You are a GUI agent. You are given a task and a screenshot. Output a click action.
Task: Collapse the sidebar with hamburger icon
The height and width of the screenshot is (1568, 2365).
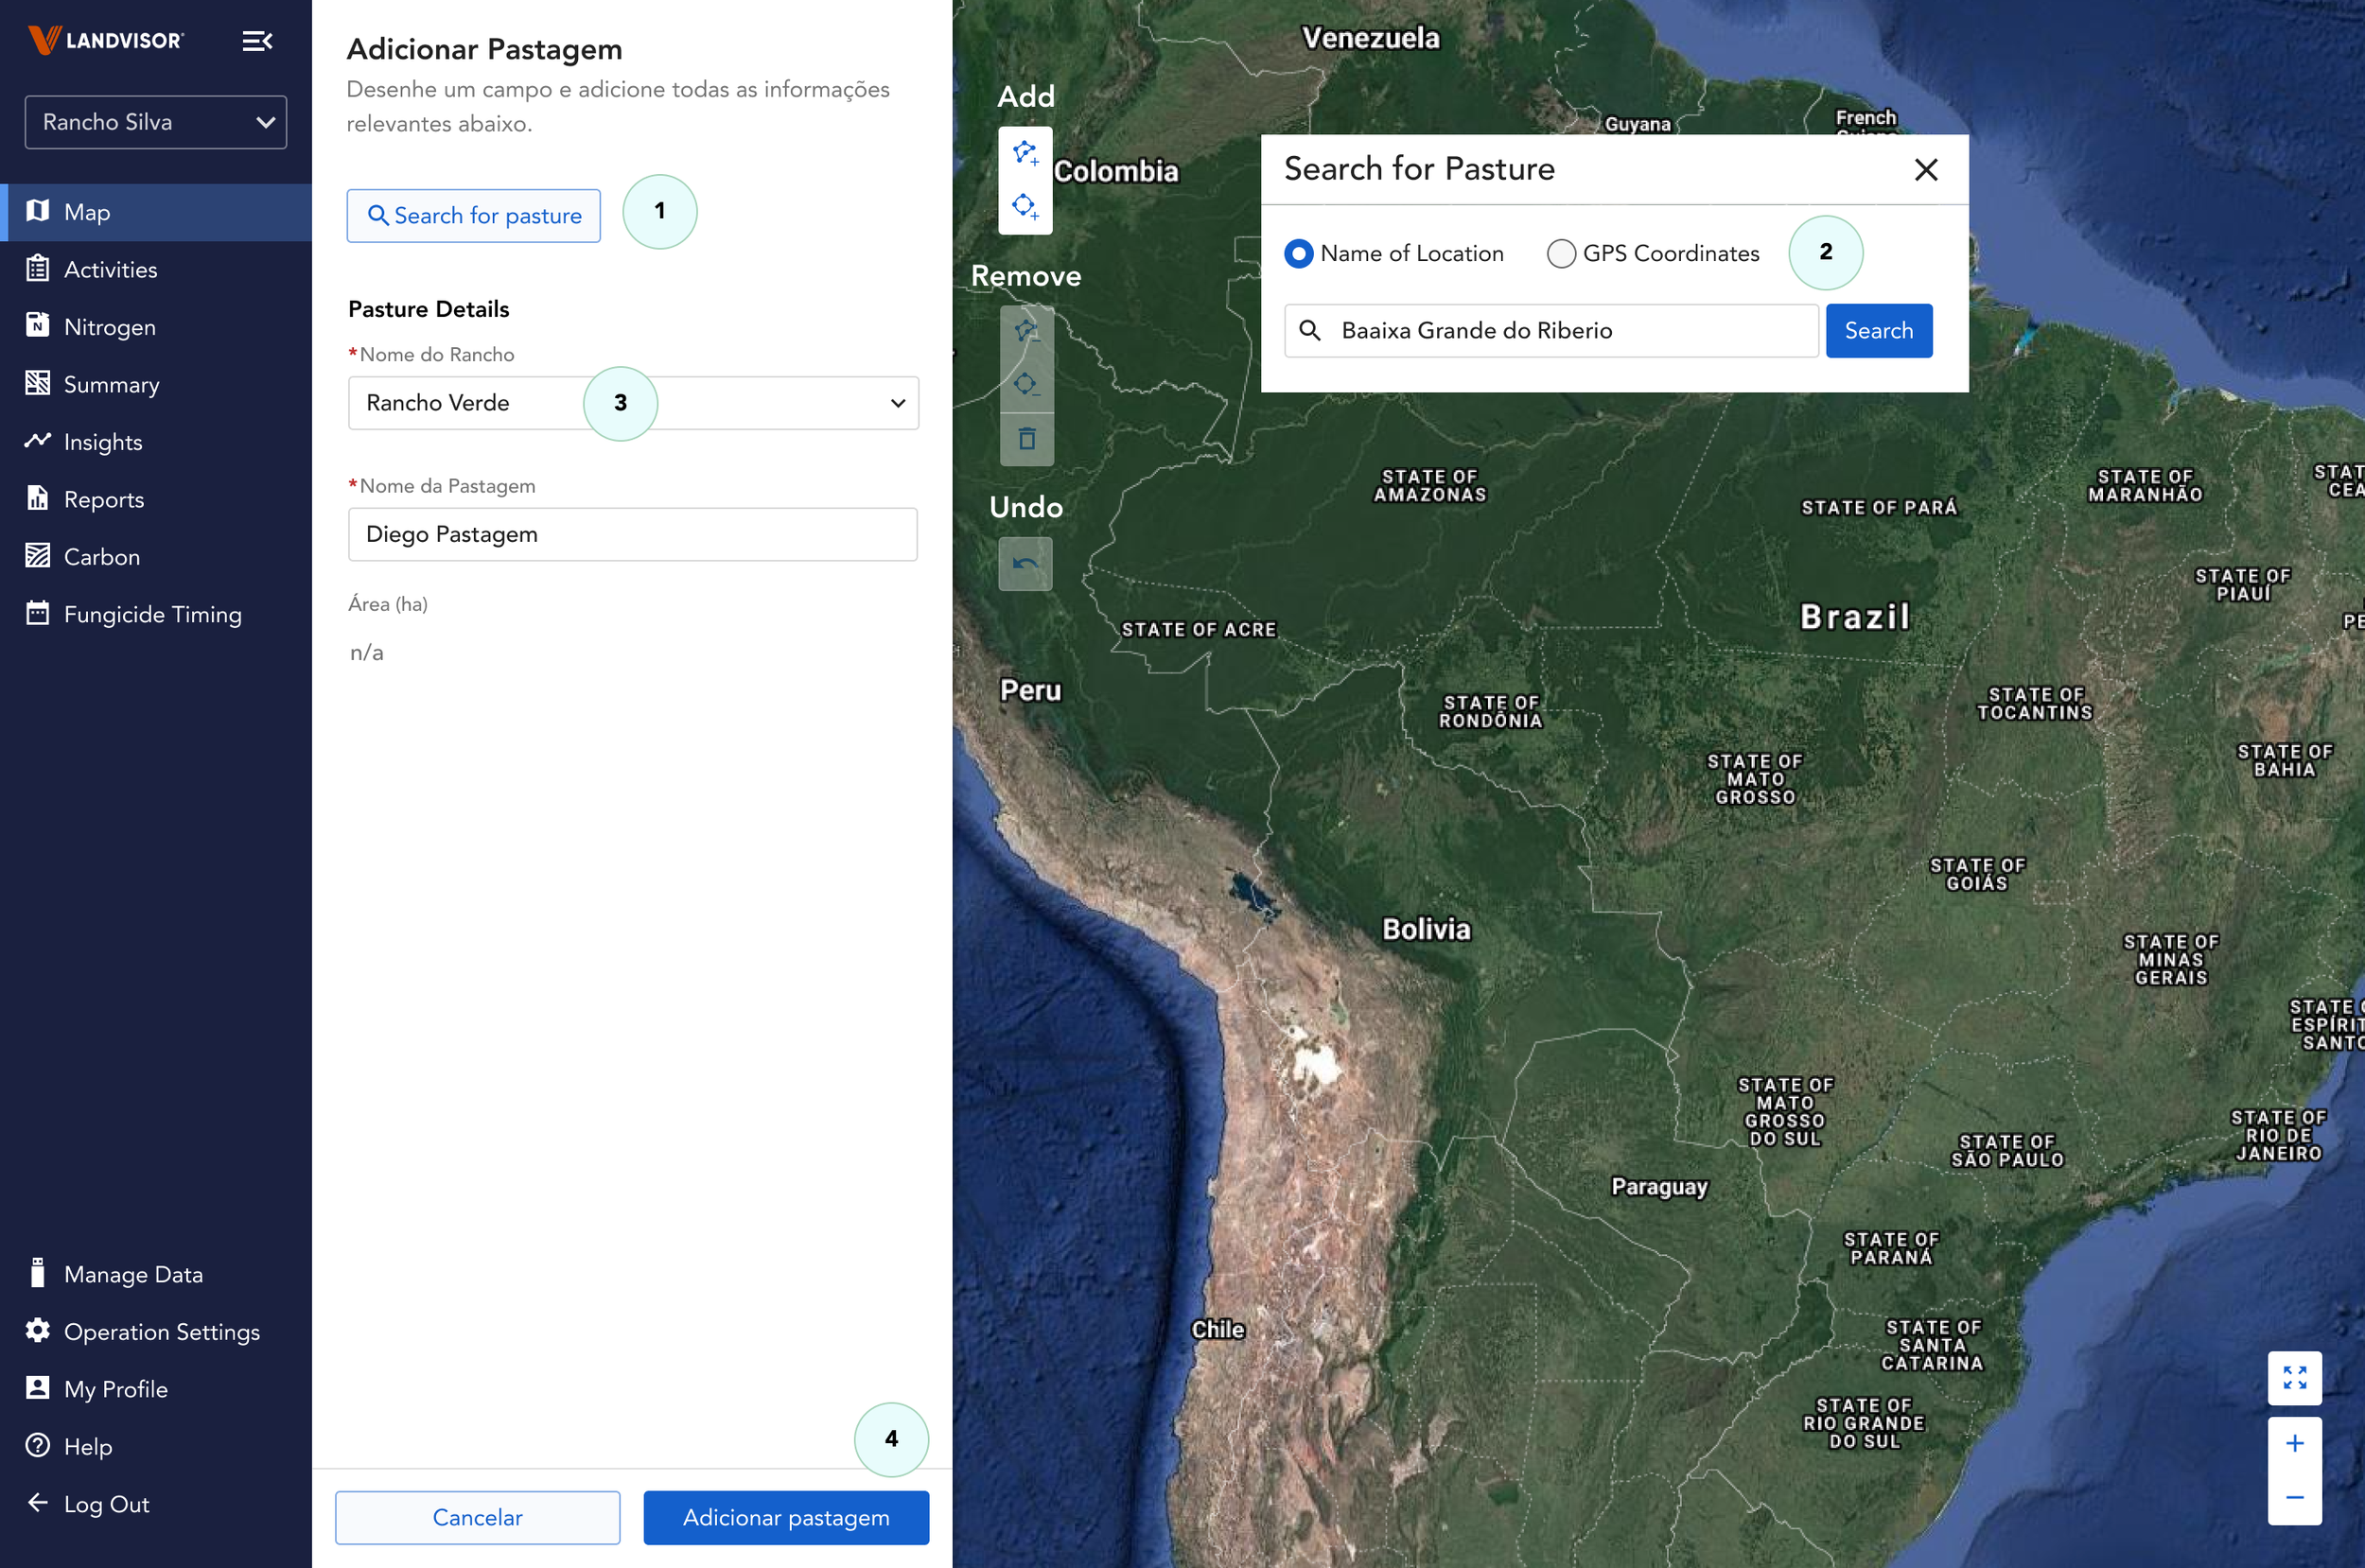pyautogui.click(x=257, y=41)
